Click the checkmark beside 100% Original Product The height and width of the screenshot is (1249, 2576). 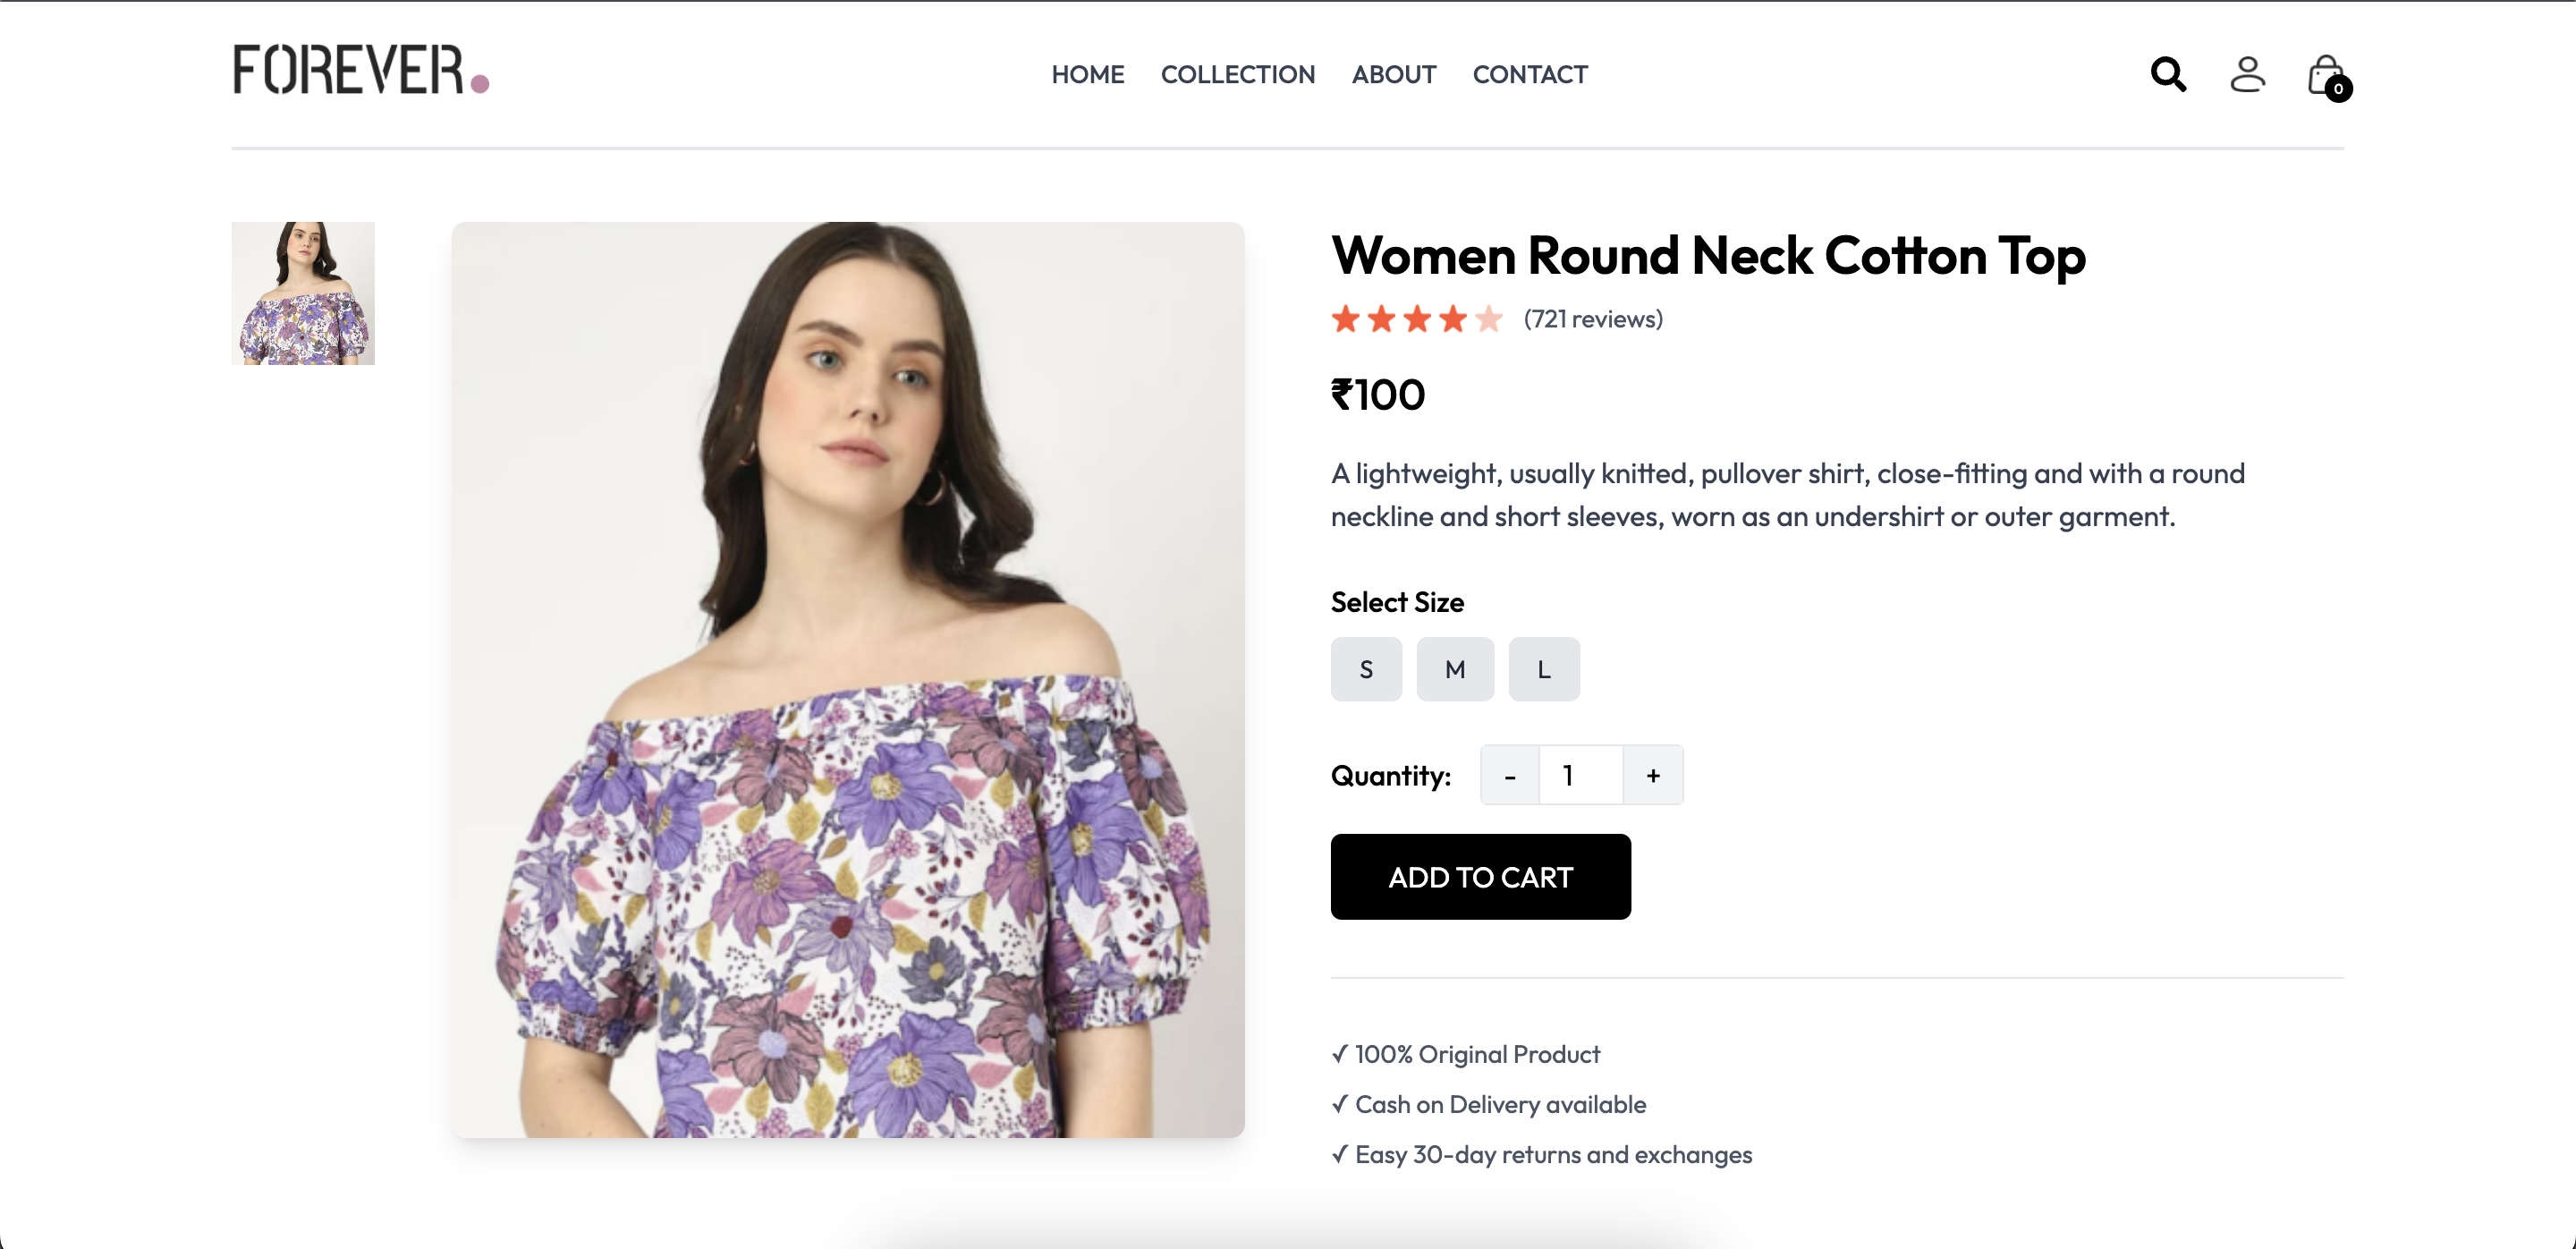click(x=1340, y=1053)
